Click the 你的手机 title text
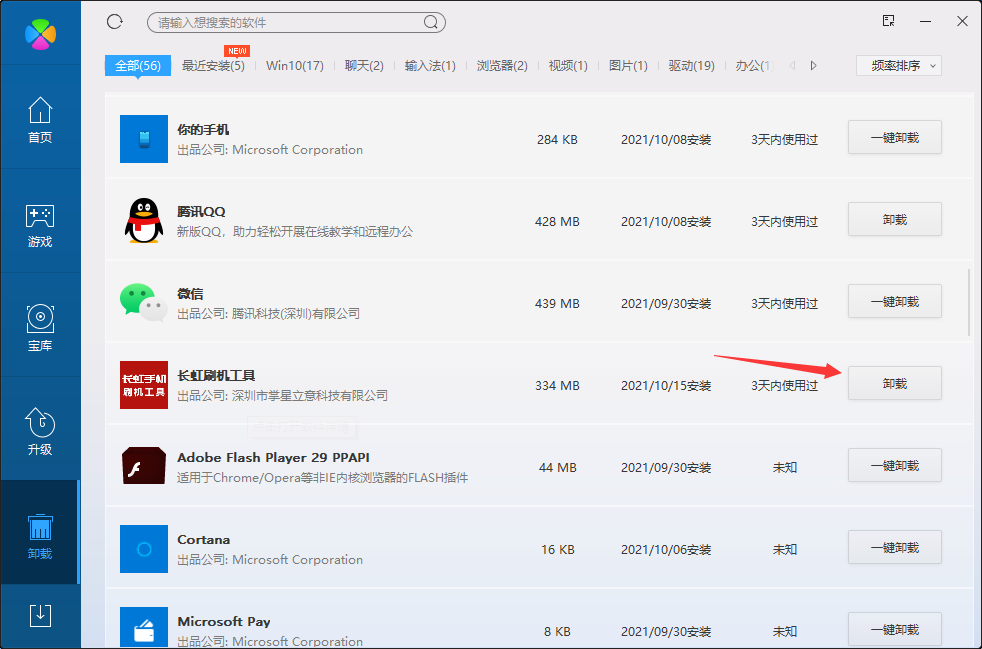 [203, 130]
